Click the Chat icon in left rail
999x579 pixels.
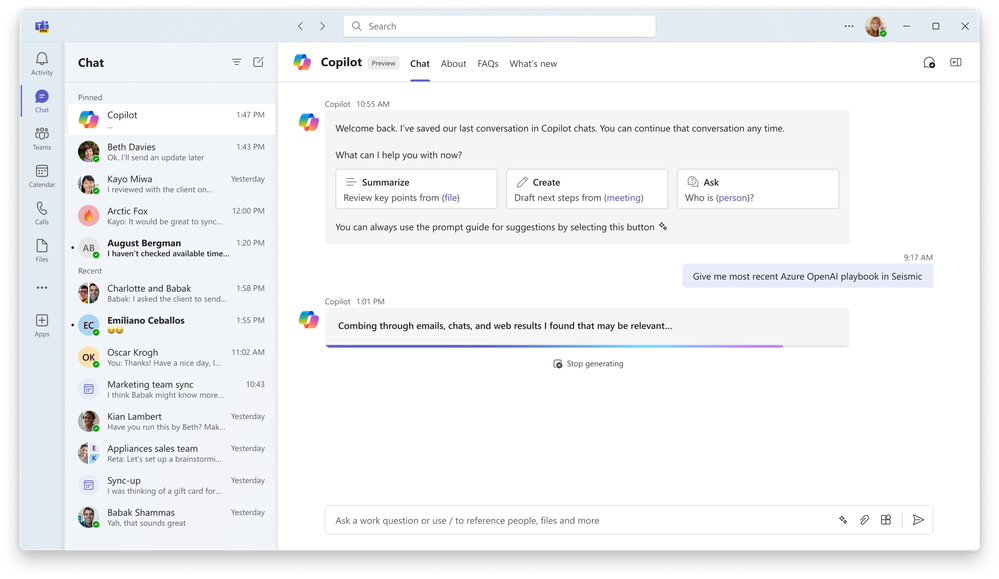pyautogui.click(x=42, y=101)
